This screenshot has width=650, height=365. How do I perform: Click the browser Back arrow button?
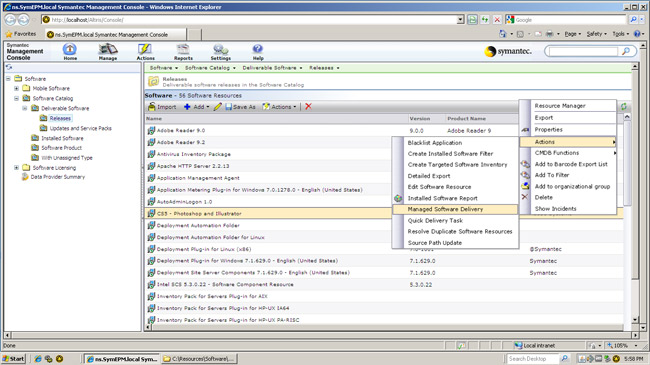tap(10, 19)
